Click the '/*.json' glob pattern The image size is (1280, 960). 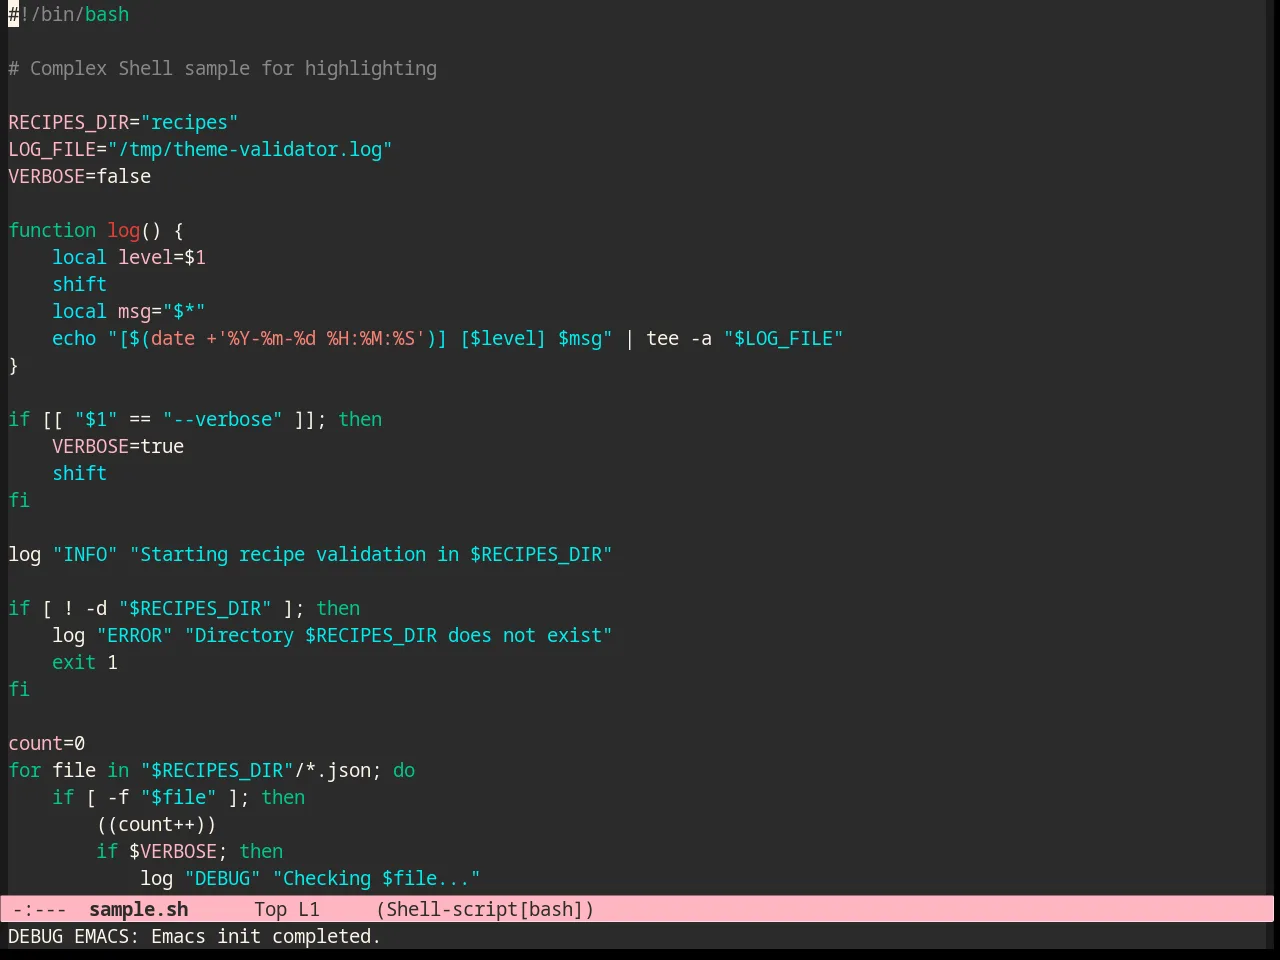pyautogui.click(x=333, y=770)
